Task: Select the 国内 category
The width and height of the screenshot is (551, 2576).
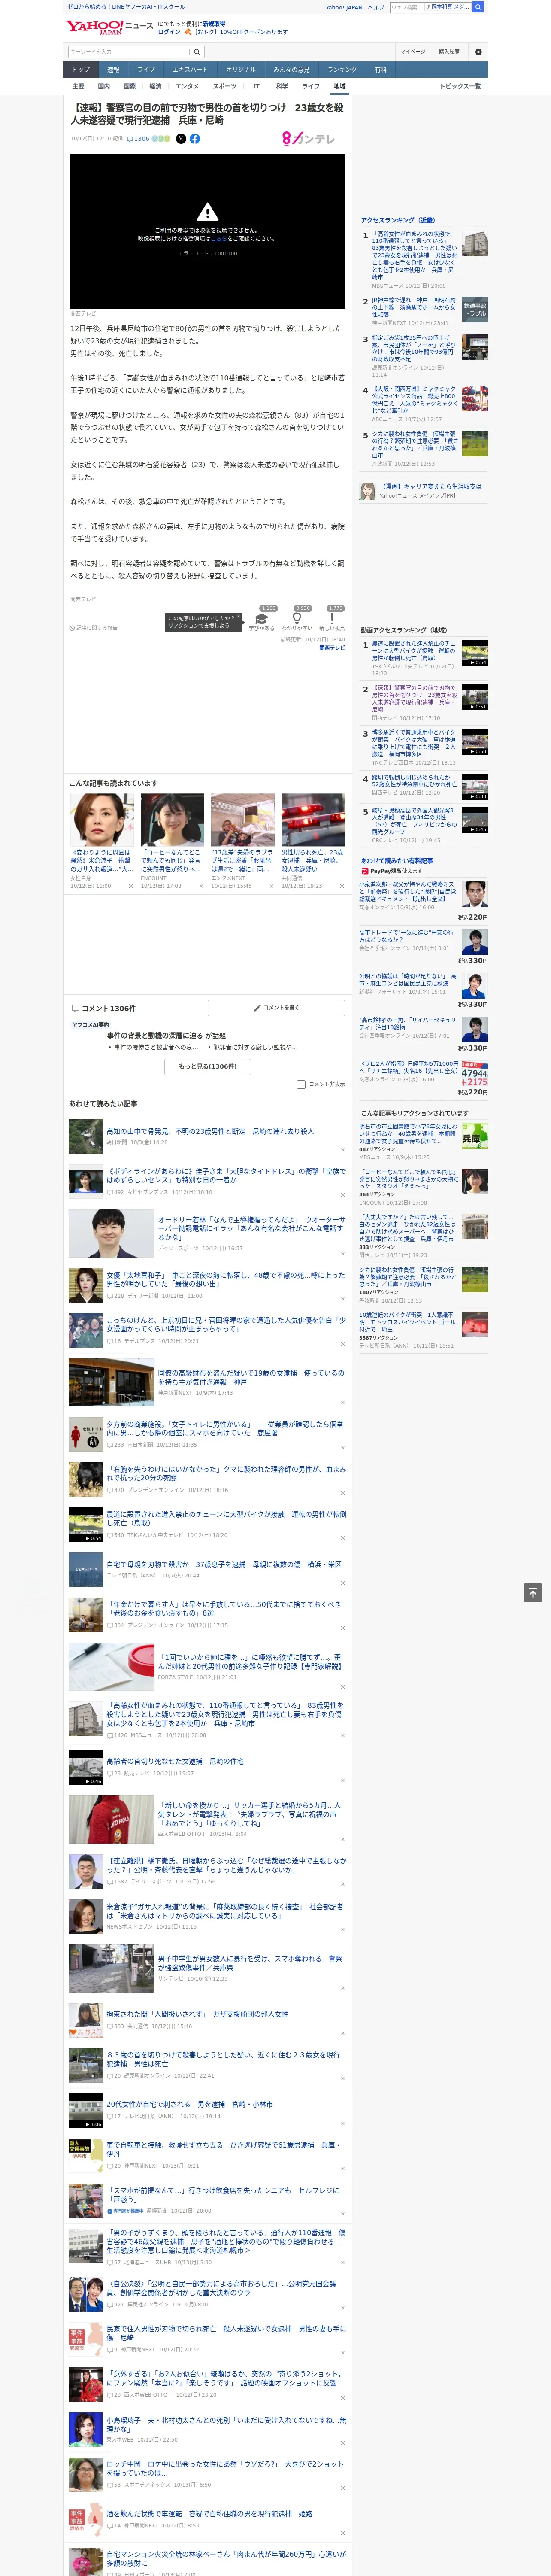Action: pyautogui.click(x=104, y=86)
